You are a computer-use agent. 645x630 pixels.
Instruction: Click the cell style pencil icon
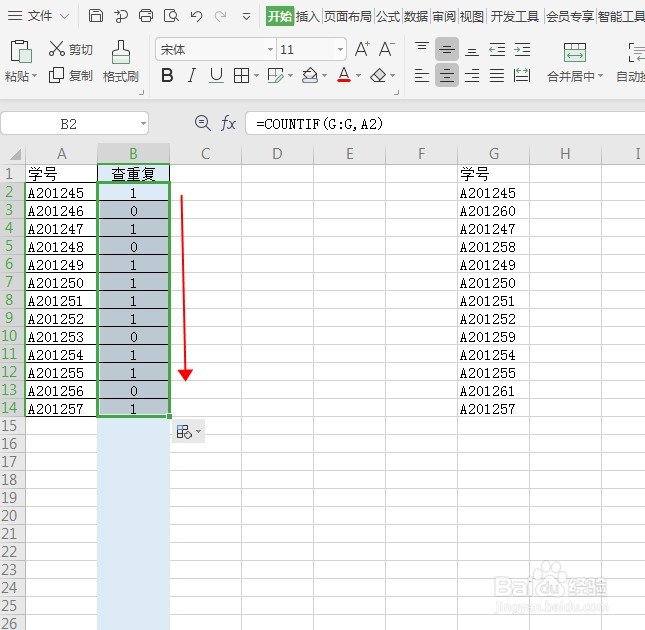coord(275,76)
